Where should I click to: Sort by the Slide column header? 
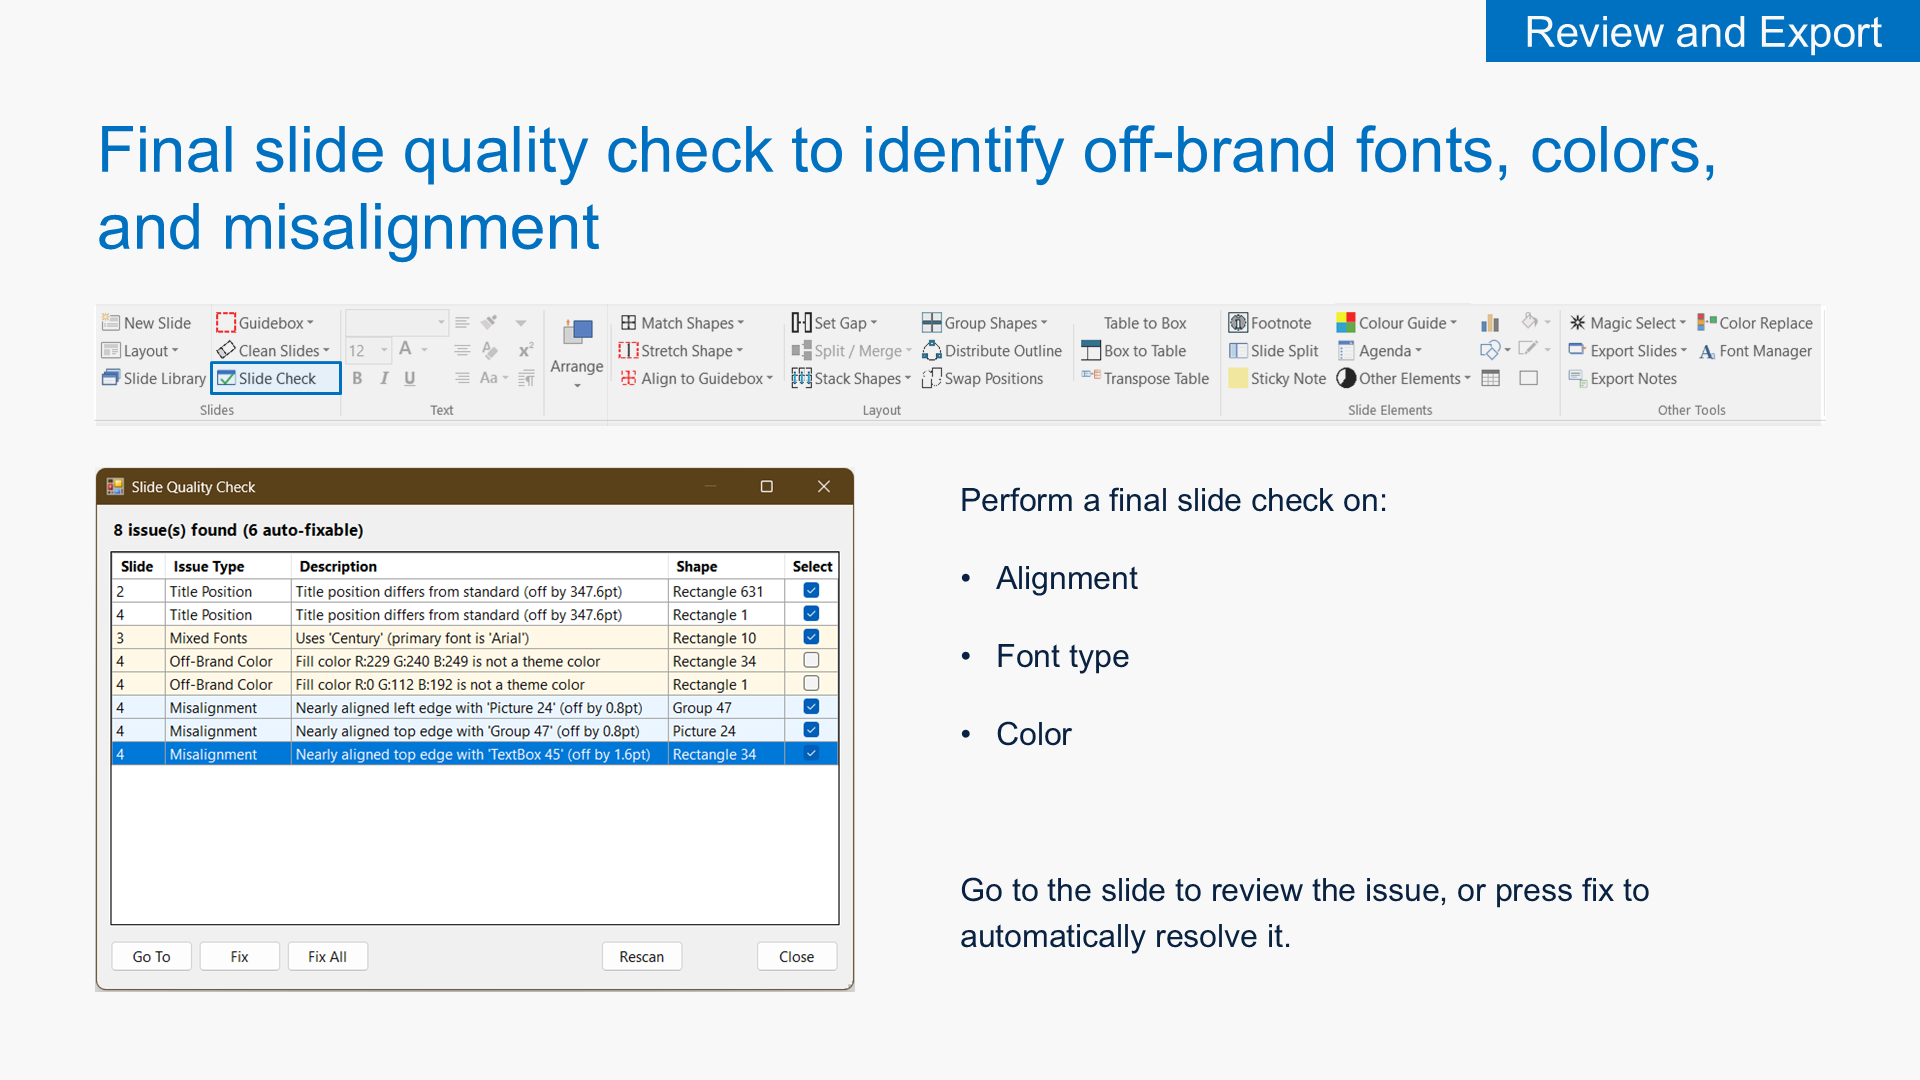click(x=137, y=566)
